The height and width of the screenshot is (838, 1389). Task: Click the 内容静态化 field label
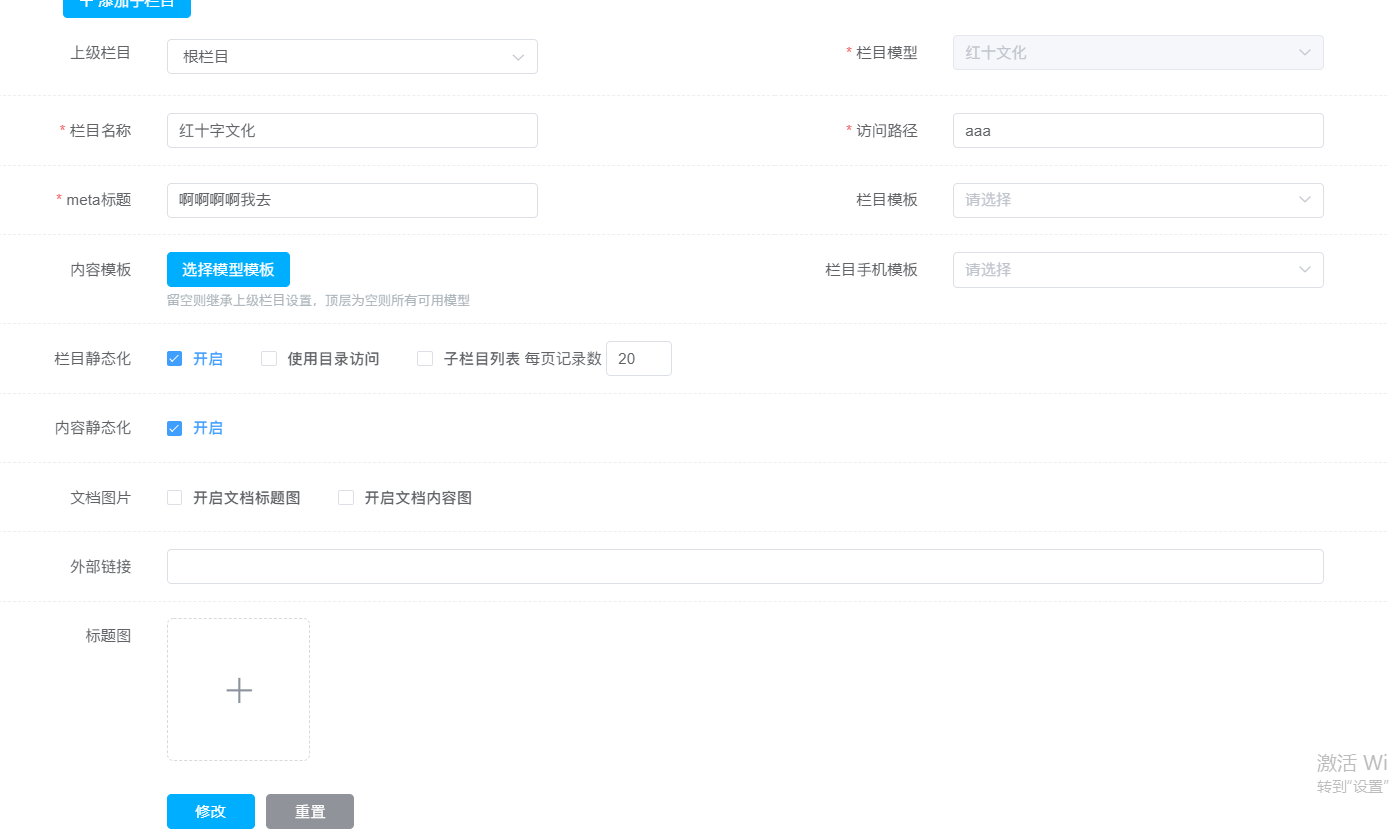[x=93, y=428]
